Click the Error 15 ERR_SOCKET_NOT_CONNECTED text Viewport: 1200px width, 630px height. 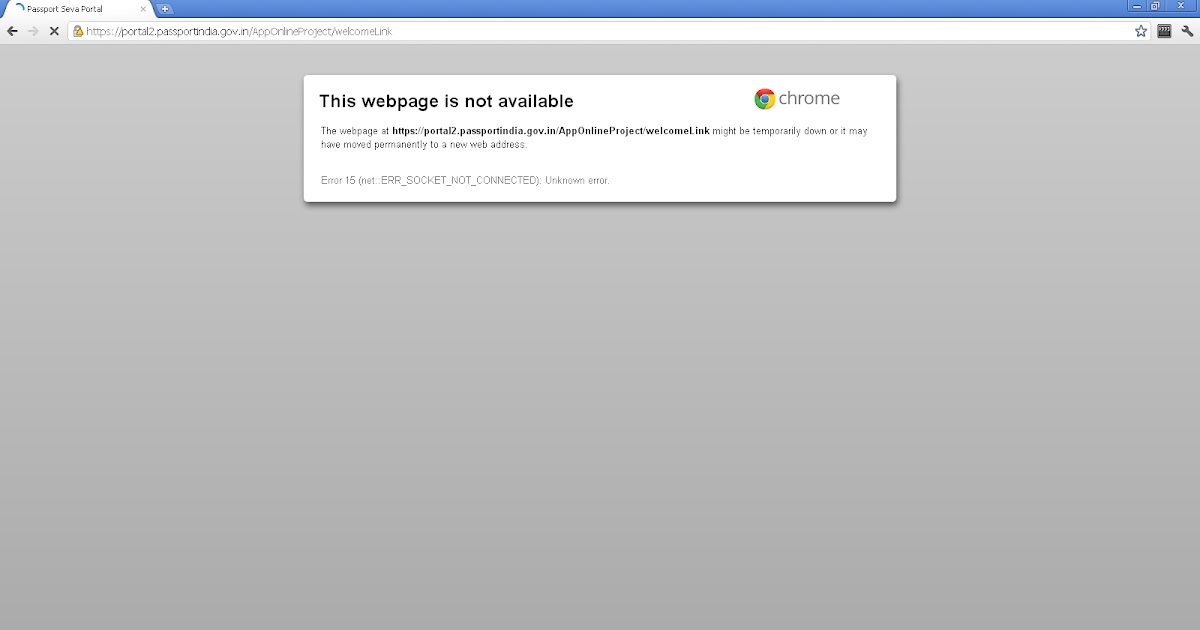465,181
